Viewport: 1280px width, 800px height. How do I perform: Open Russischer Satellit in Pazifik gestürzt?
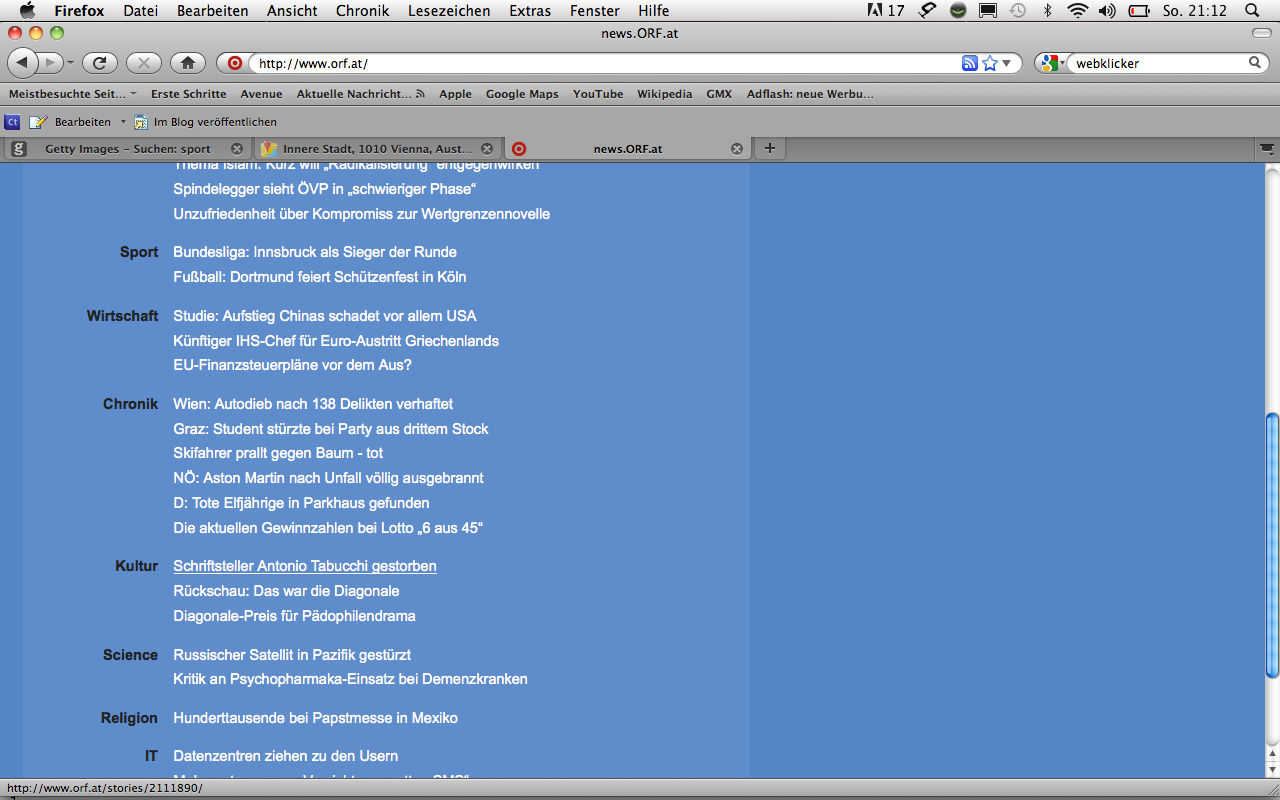coord(292,655)
